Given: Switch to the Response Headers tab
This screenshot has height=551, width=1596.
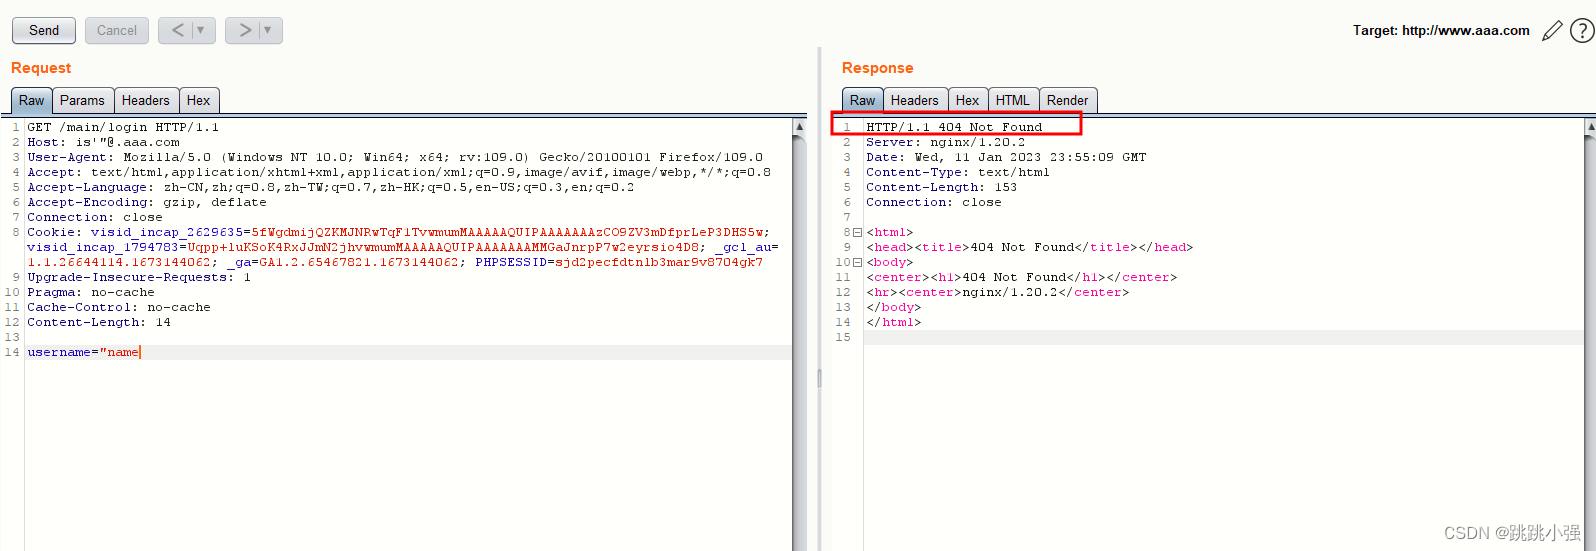Looking at the screenshot, I should 915,100.
